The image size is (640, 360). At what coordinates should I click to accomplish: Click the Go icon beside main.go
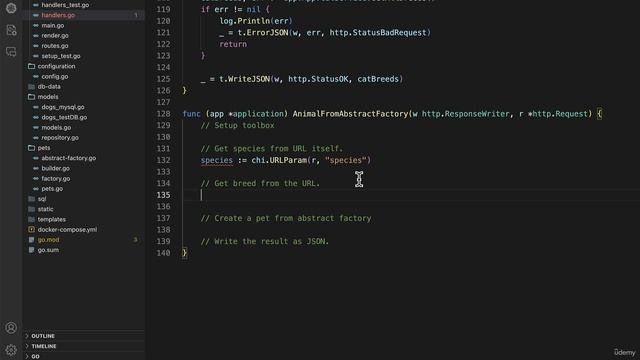coord(36,25)
